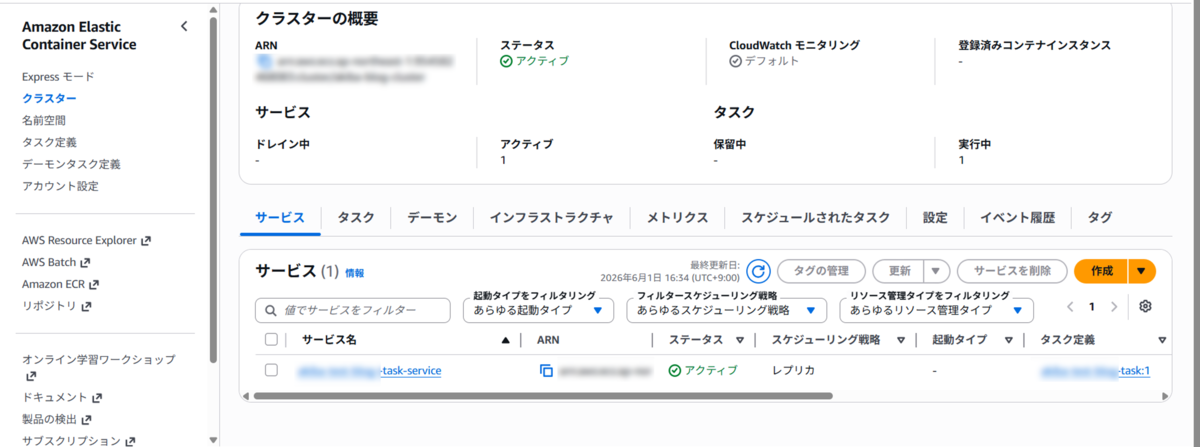Select all services header checkbox
1200x447 pixels.
[271, 340]
